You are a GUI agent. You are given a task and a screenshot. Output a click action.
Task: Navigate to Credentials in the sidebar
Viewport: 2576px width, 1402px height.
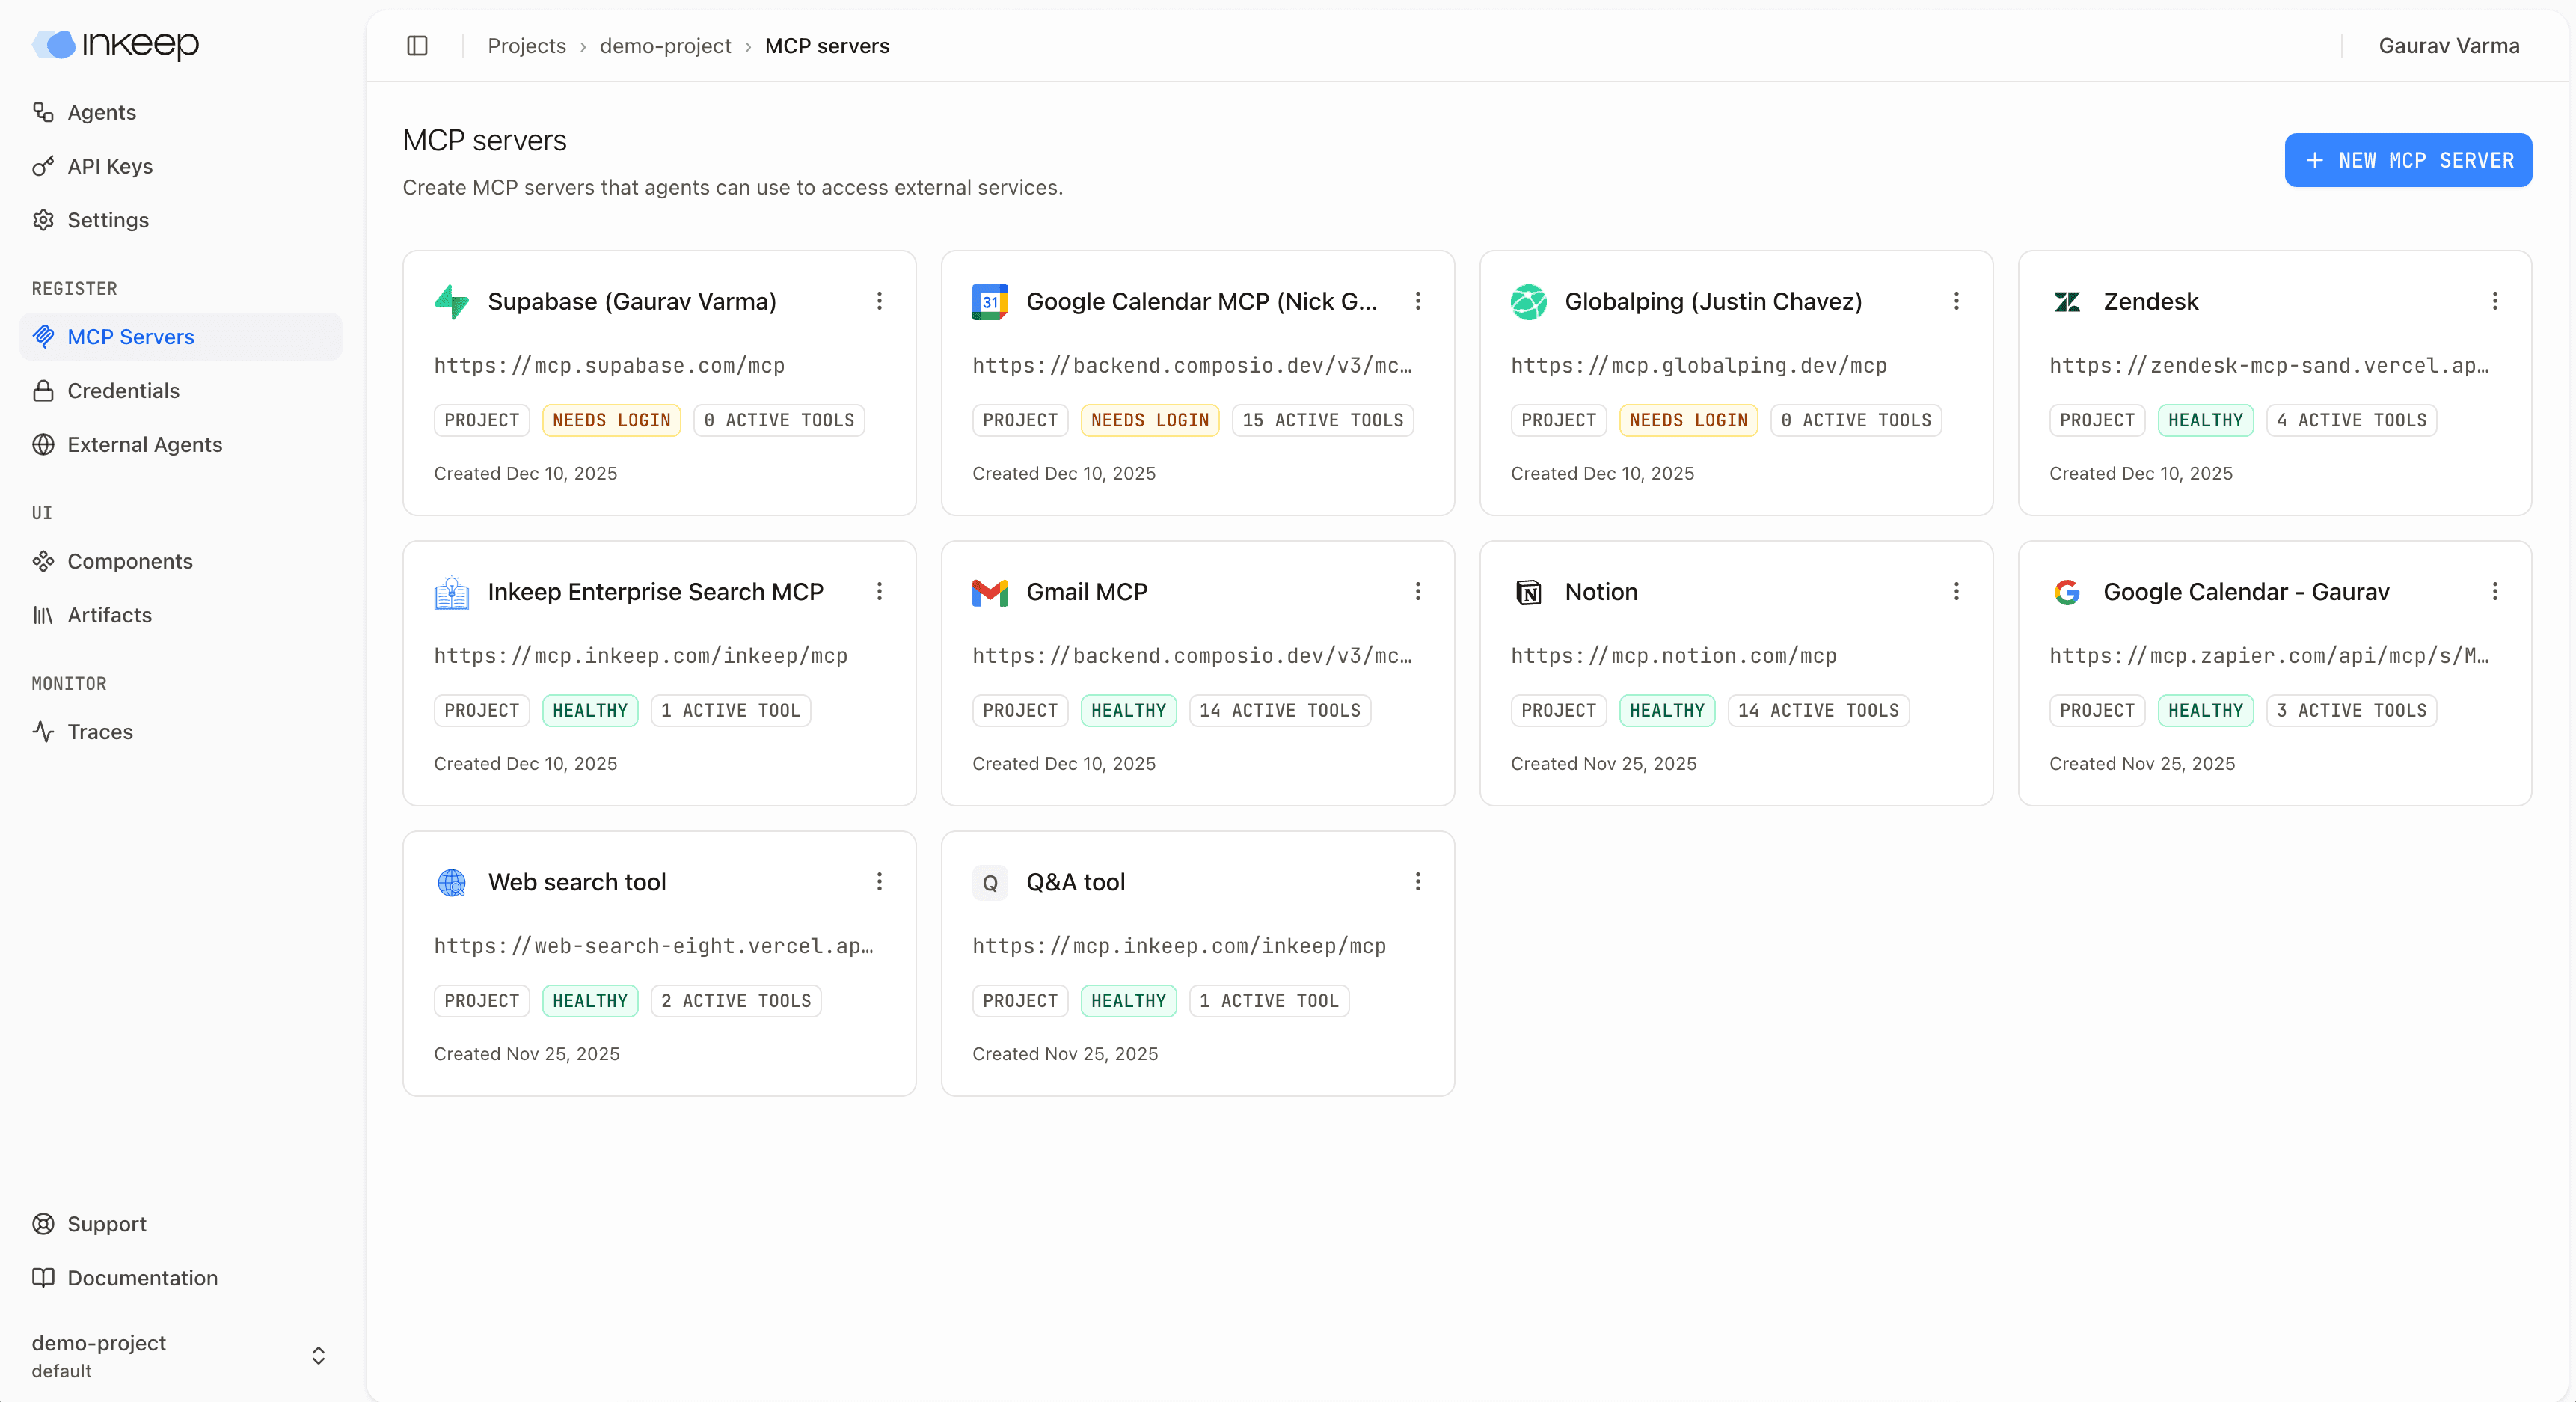pos(123,390)
